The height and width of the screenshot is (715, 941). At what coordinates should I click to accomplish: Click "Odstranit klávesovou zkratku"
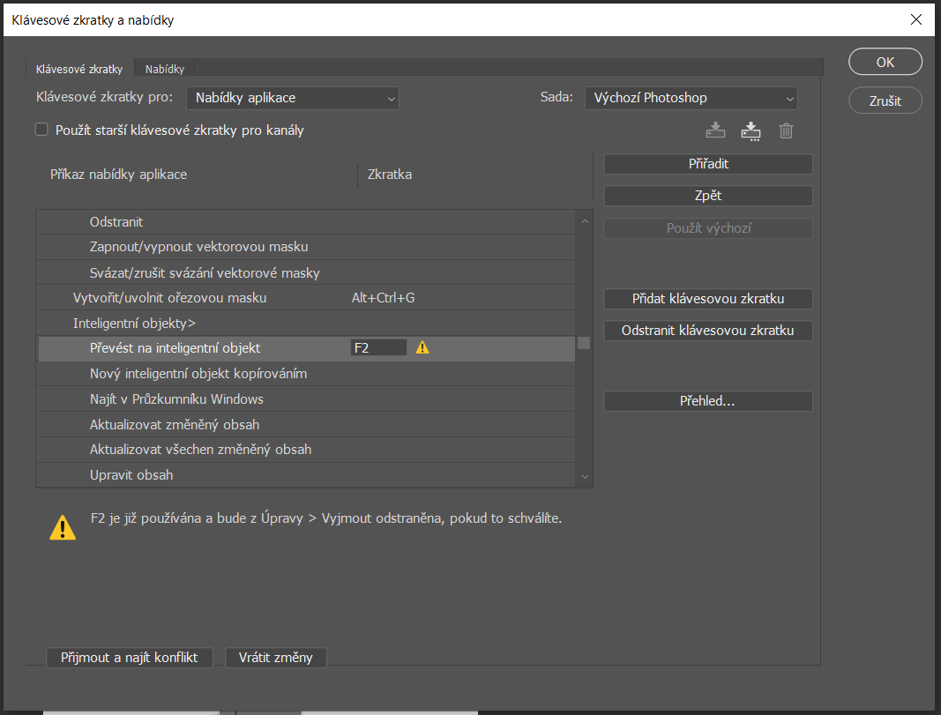[x=707, y=330]
